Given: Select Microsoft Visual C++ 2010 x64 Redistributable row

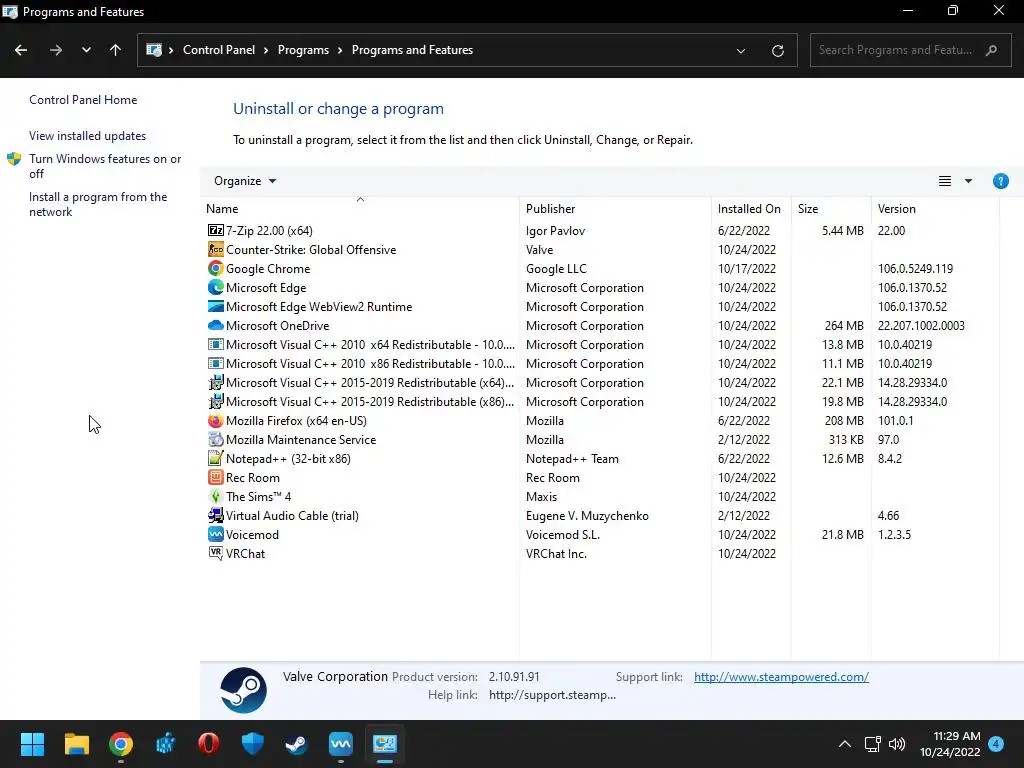Looking at the screenshot, I should click(600, 344).
